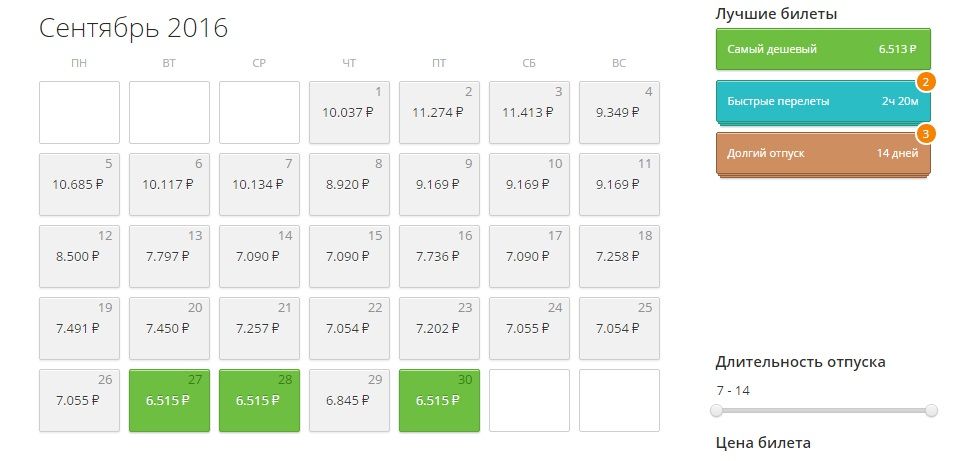
Task: Pick September 19 priced 7.491 ₽
Action: tap(79, 328)
